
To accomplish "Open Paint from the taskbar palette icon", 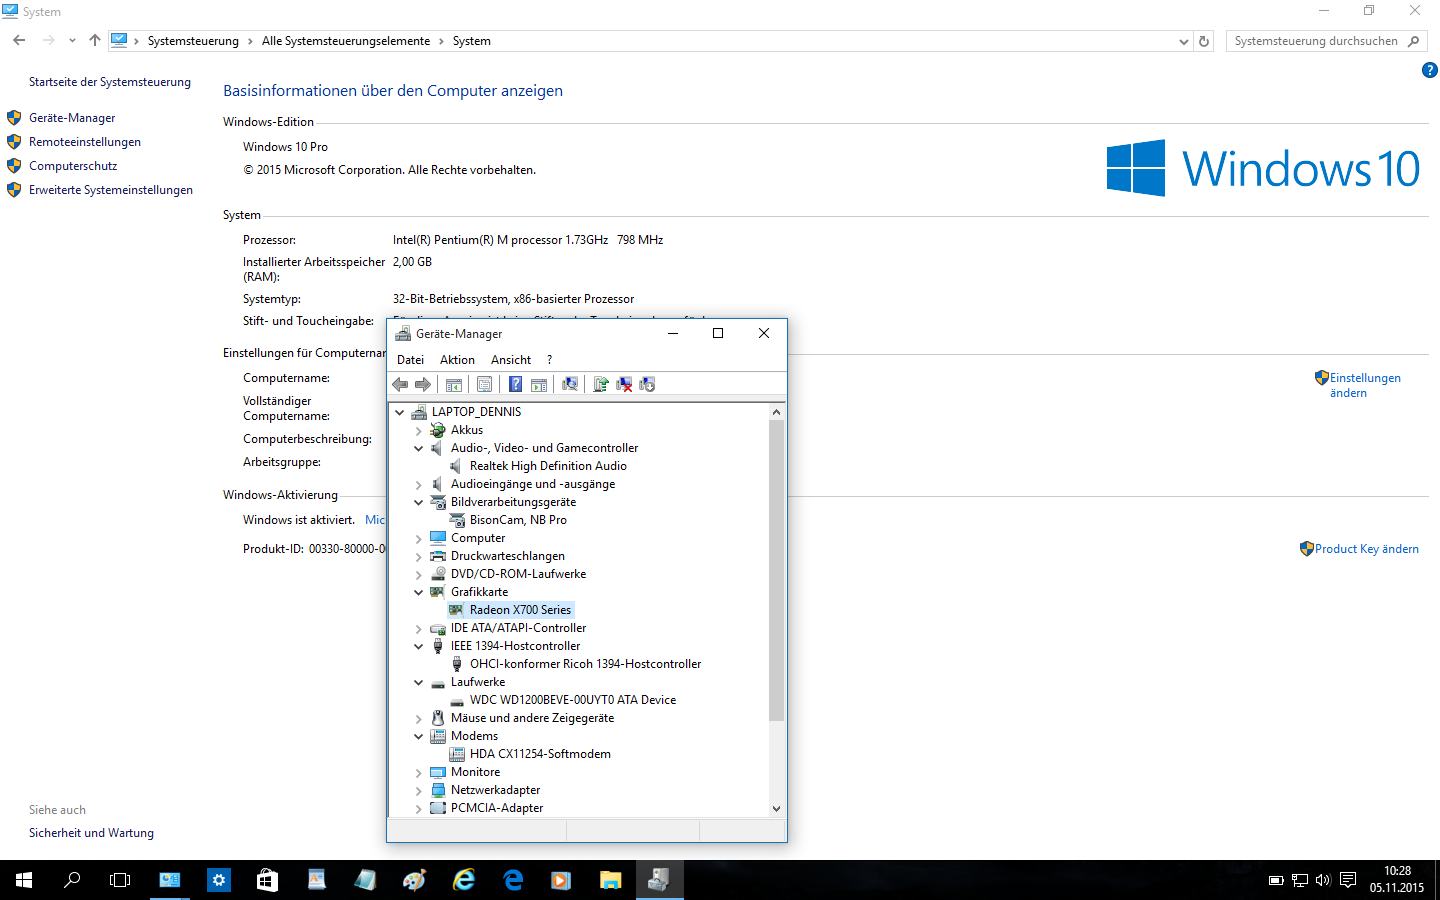I will click(x=414, y=880).
